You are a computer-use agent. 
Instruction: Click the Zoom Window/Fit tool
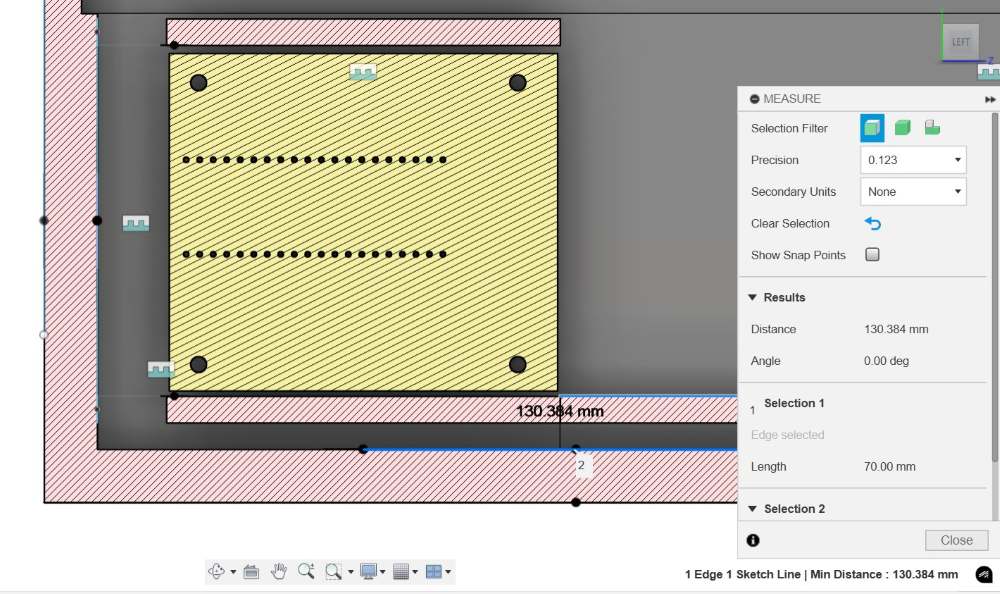point(333,572)
